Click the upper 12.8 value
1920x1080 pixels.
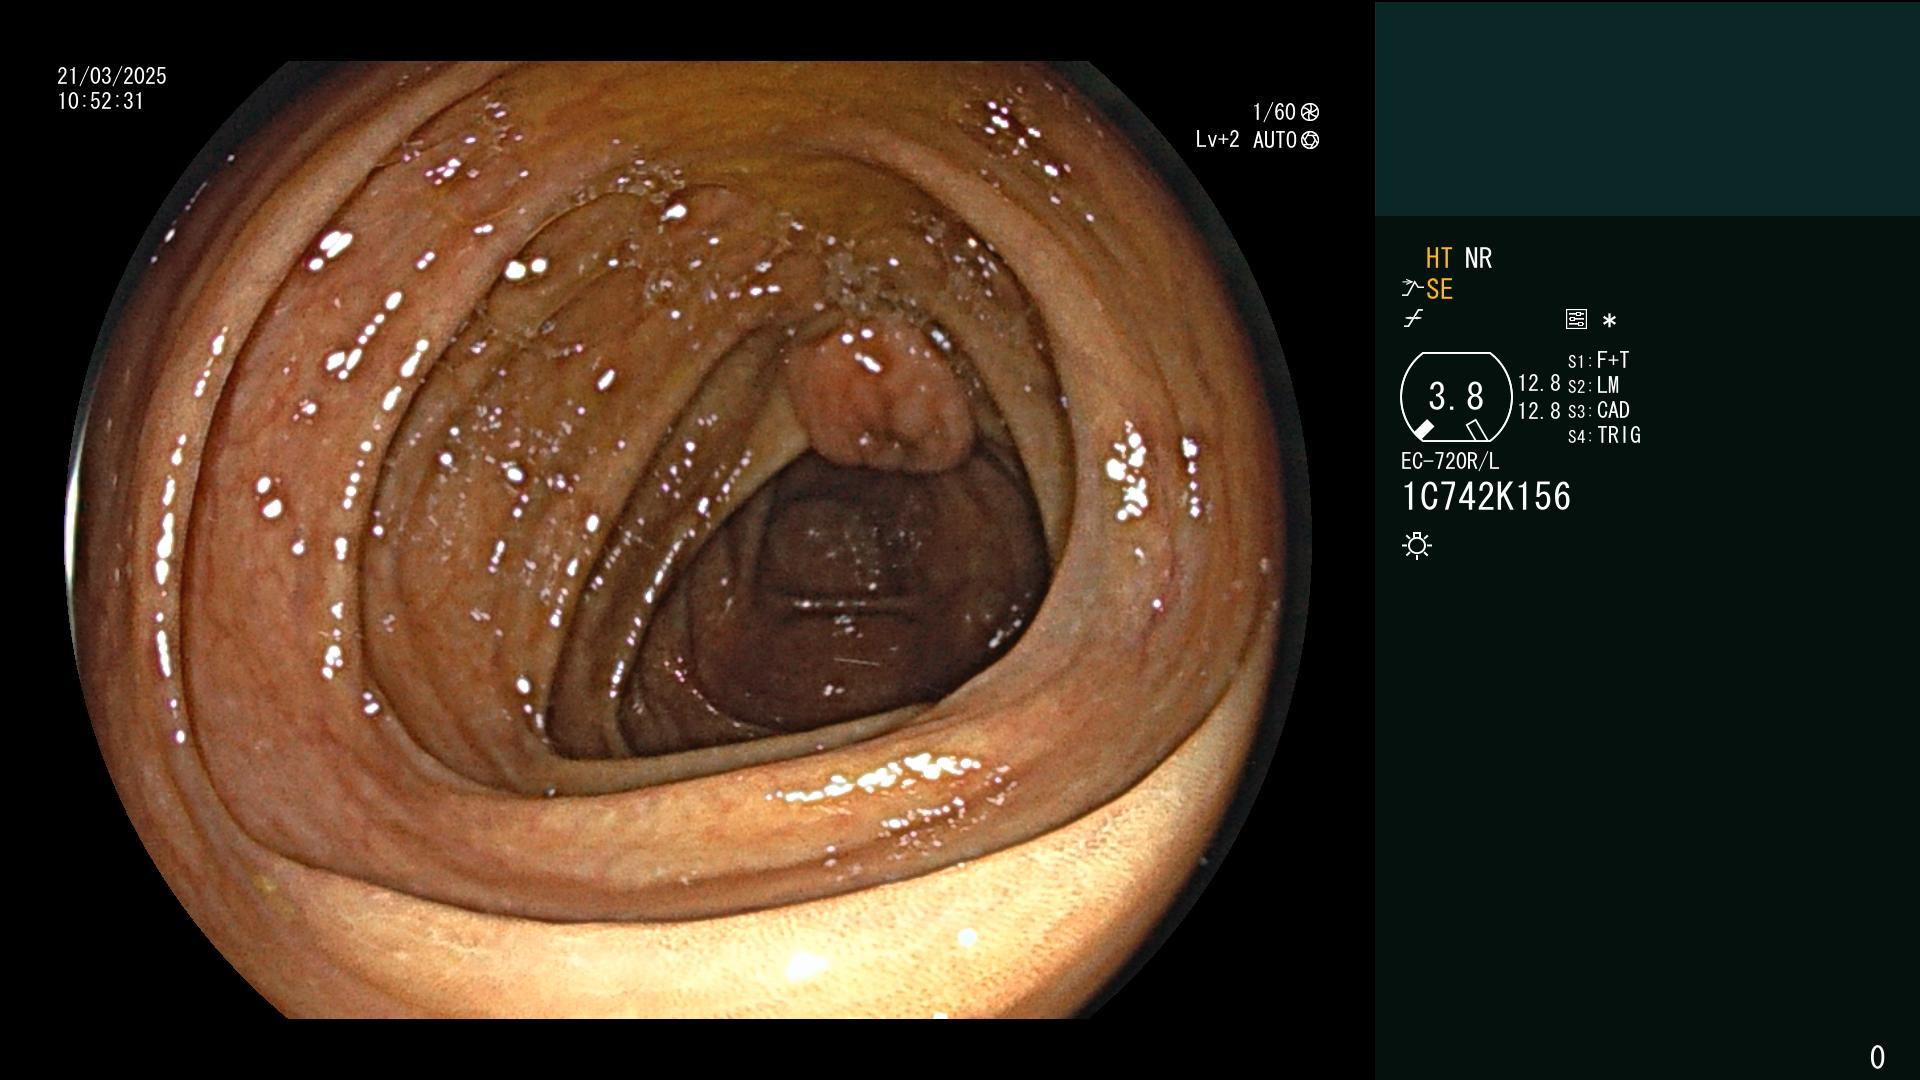[x=1539, y=383]
